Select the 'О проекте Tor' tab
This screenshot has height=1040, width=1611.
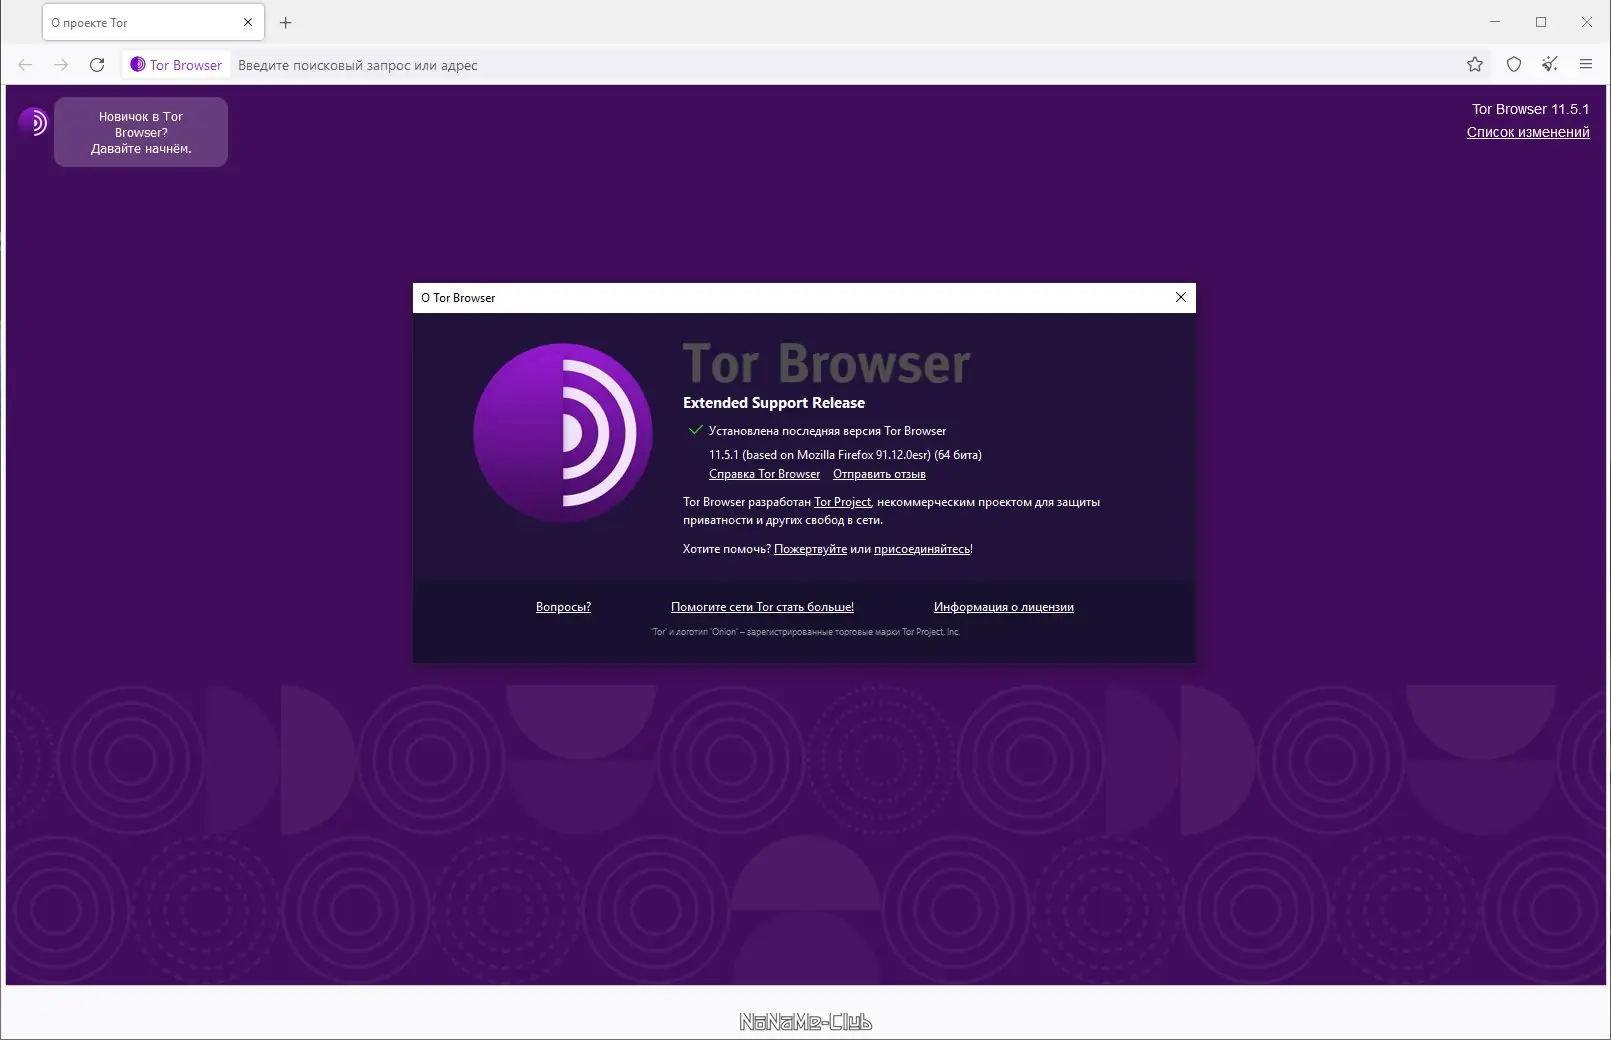[x=153, y=22]
